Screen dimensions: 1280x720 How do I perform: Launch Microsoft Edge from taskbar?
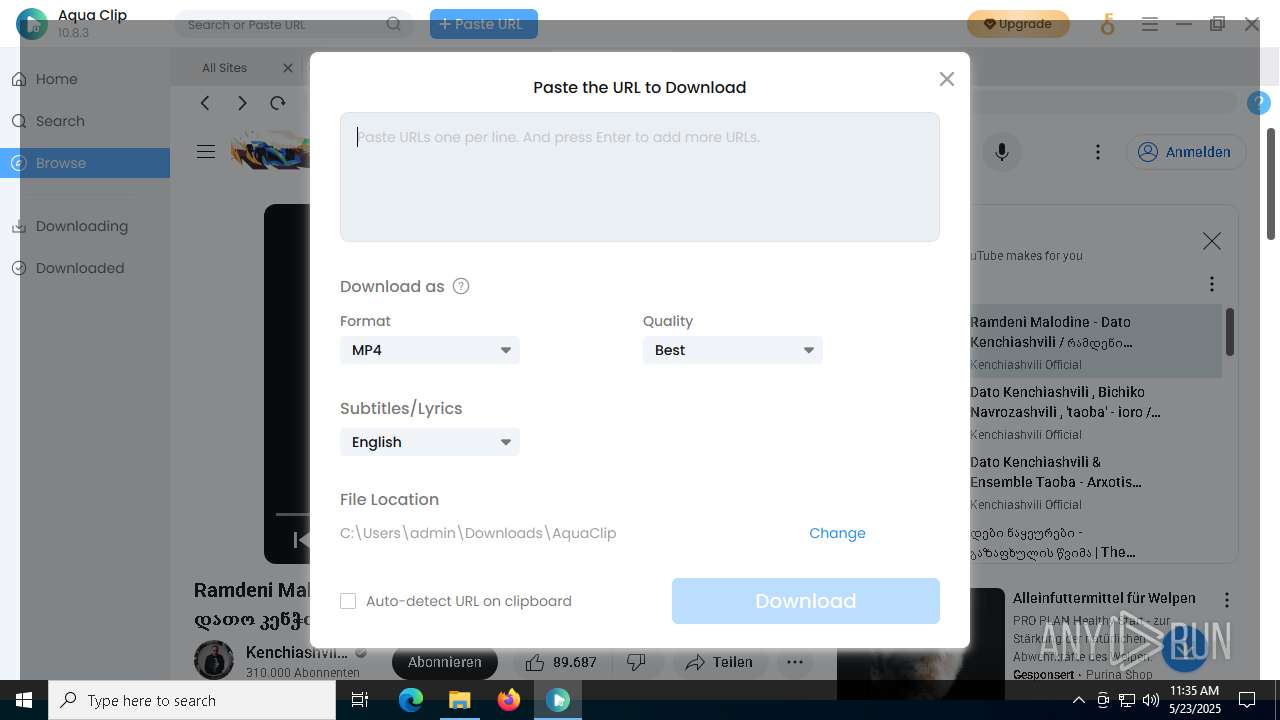[411, 700]
